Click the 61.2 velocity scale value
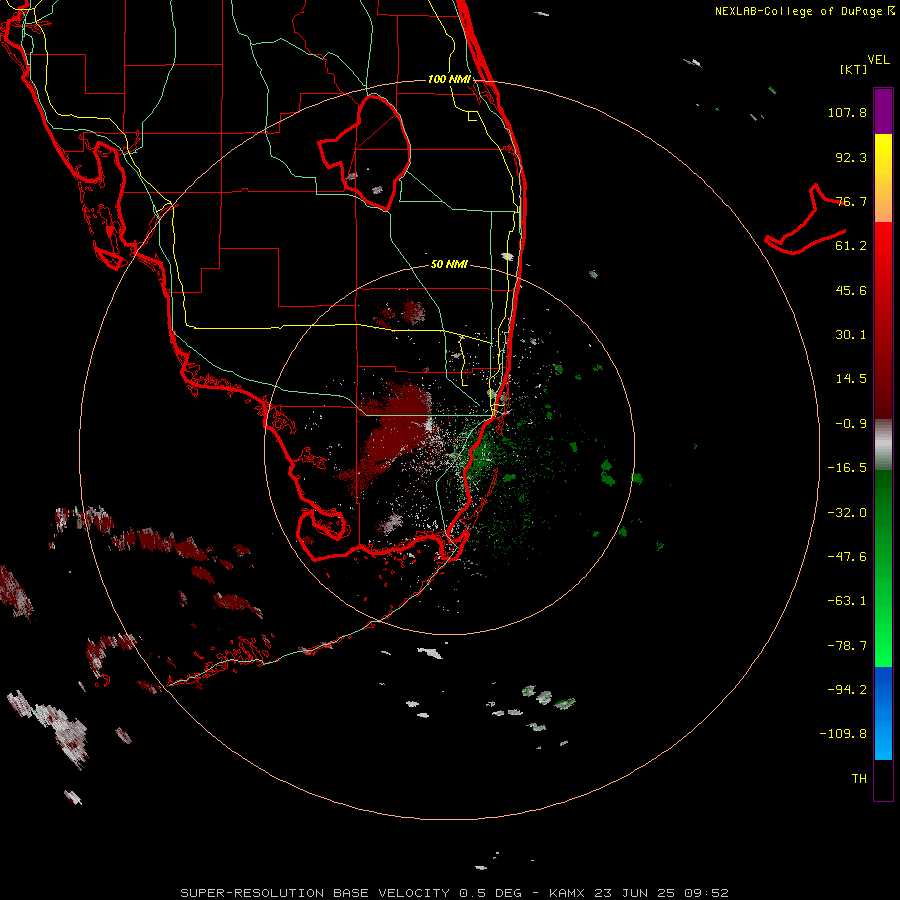Viewport: 900px width, 900px height. click(851, 246)
